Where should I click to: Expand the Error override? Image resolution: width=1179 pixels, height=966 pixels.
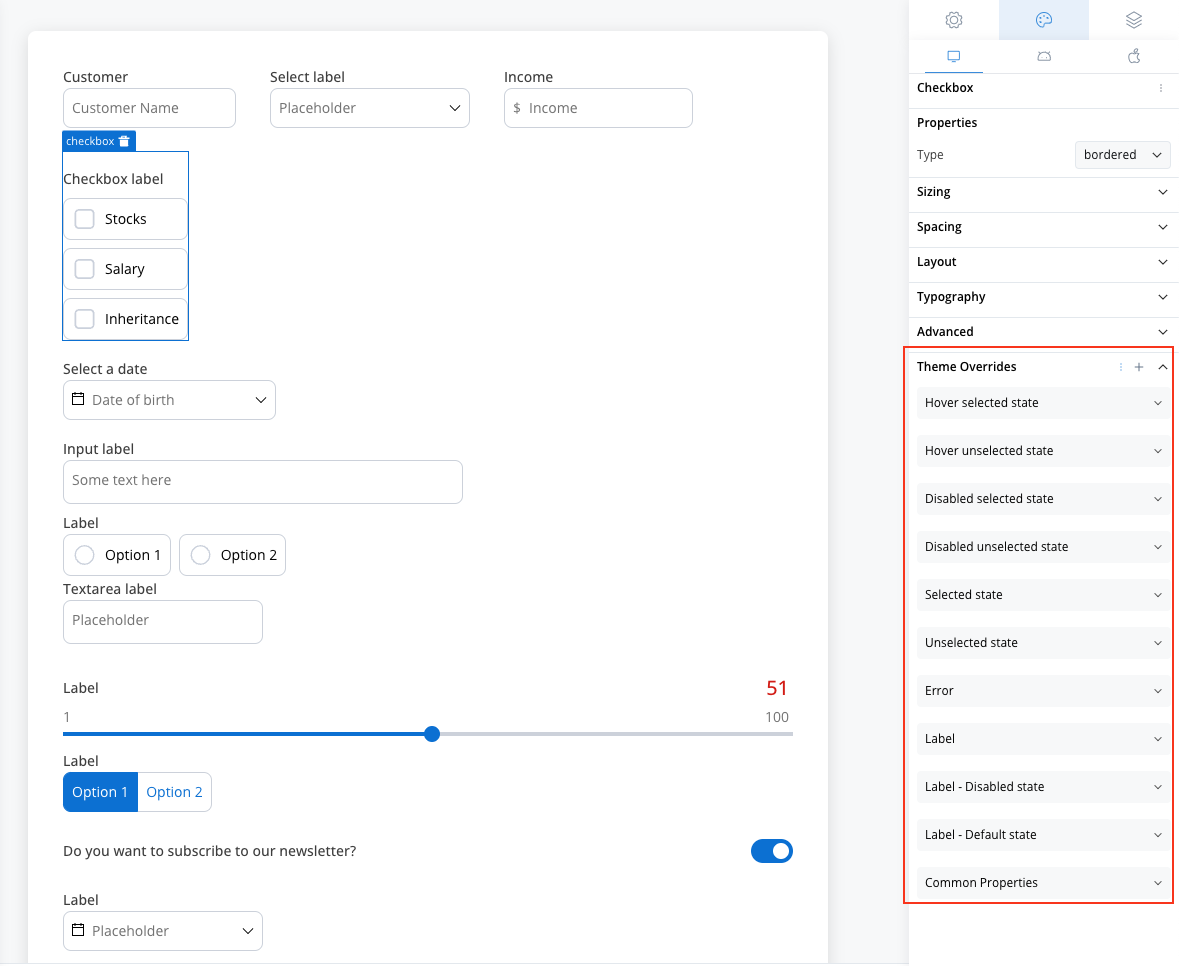point(1043,691)
